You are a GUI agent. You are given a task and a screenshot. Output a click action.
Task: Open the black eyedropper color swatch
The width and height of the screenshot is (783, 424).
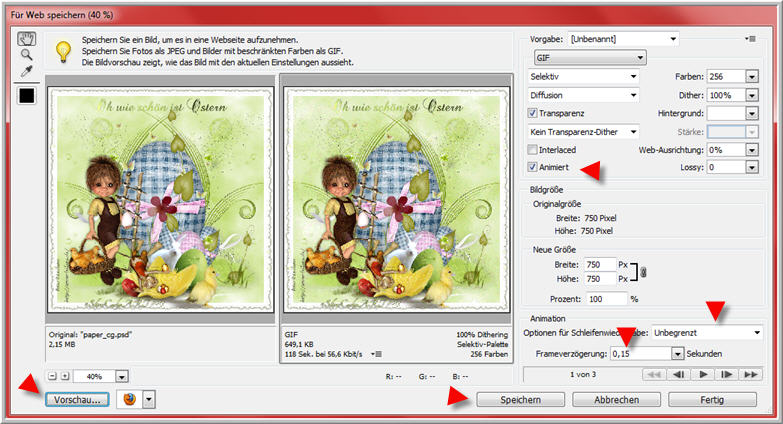tap(26, 95)
